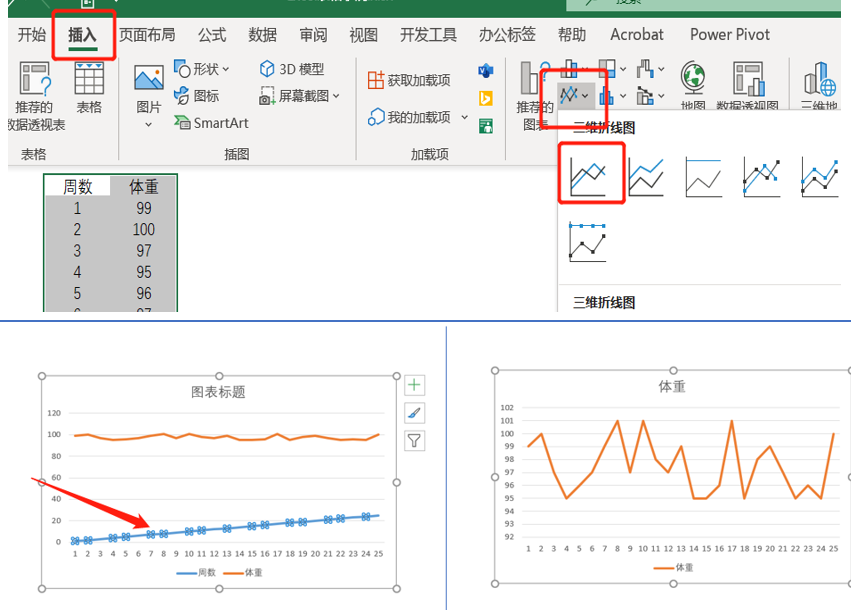The height and width of the screenshot is (610, 851).
Task: Click the 三维地图 3D map icon
Action: click(819, 79)
